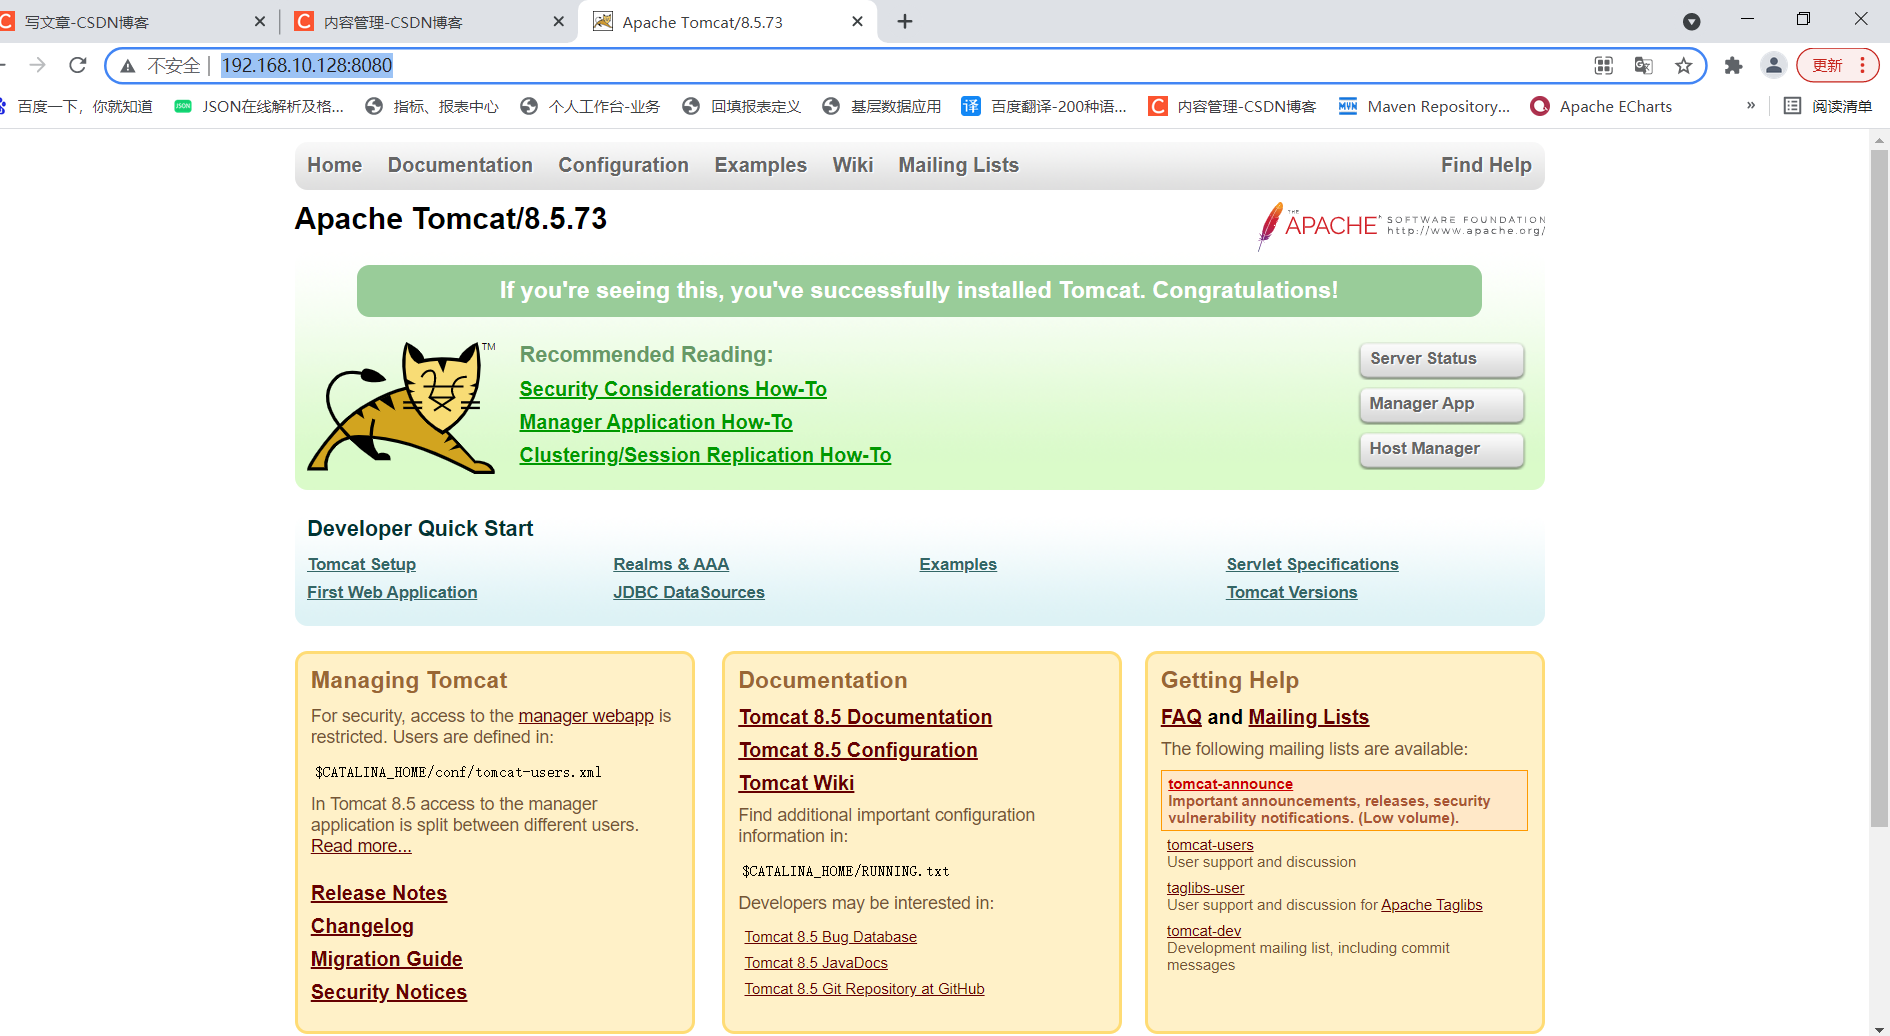This screenshot has height=1036, width=1890.
Task: Open the 百度翻译 bookmark
Action: click(1044, 106)
